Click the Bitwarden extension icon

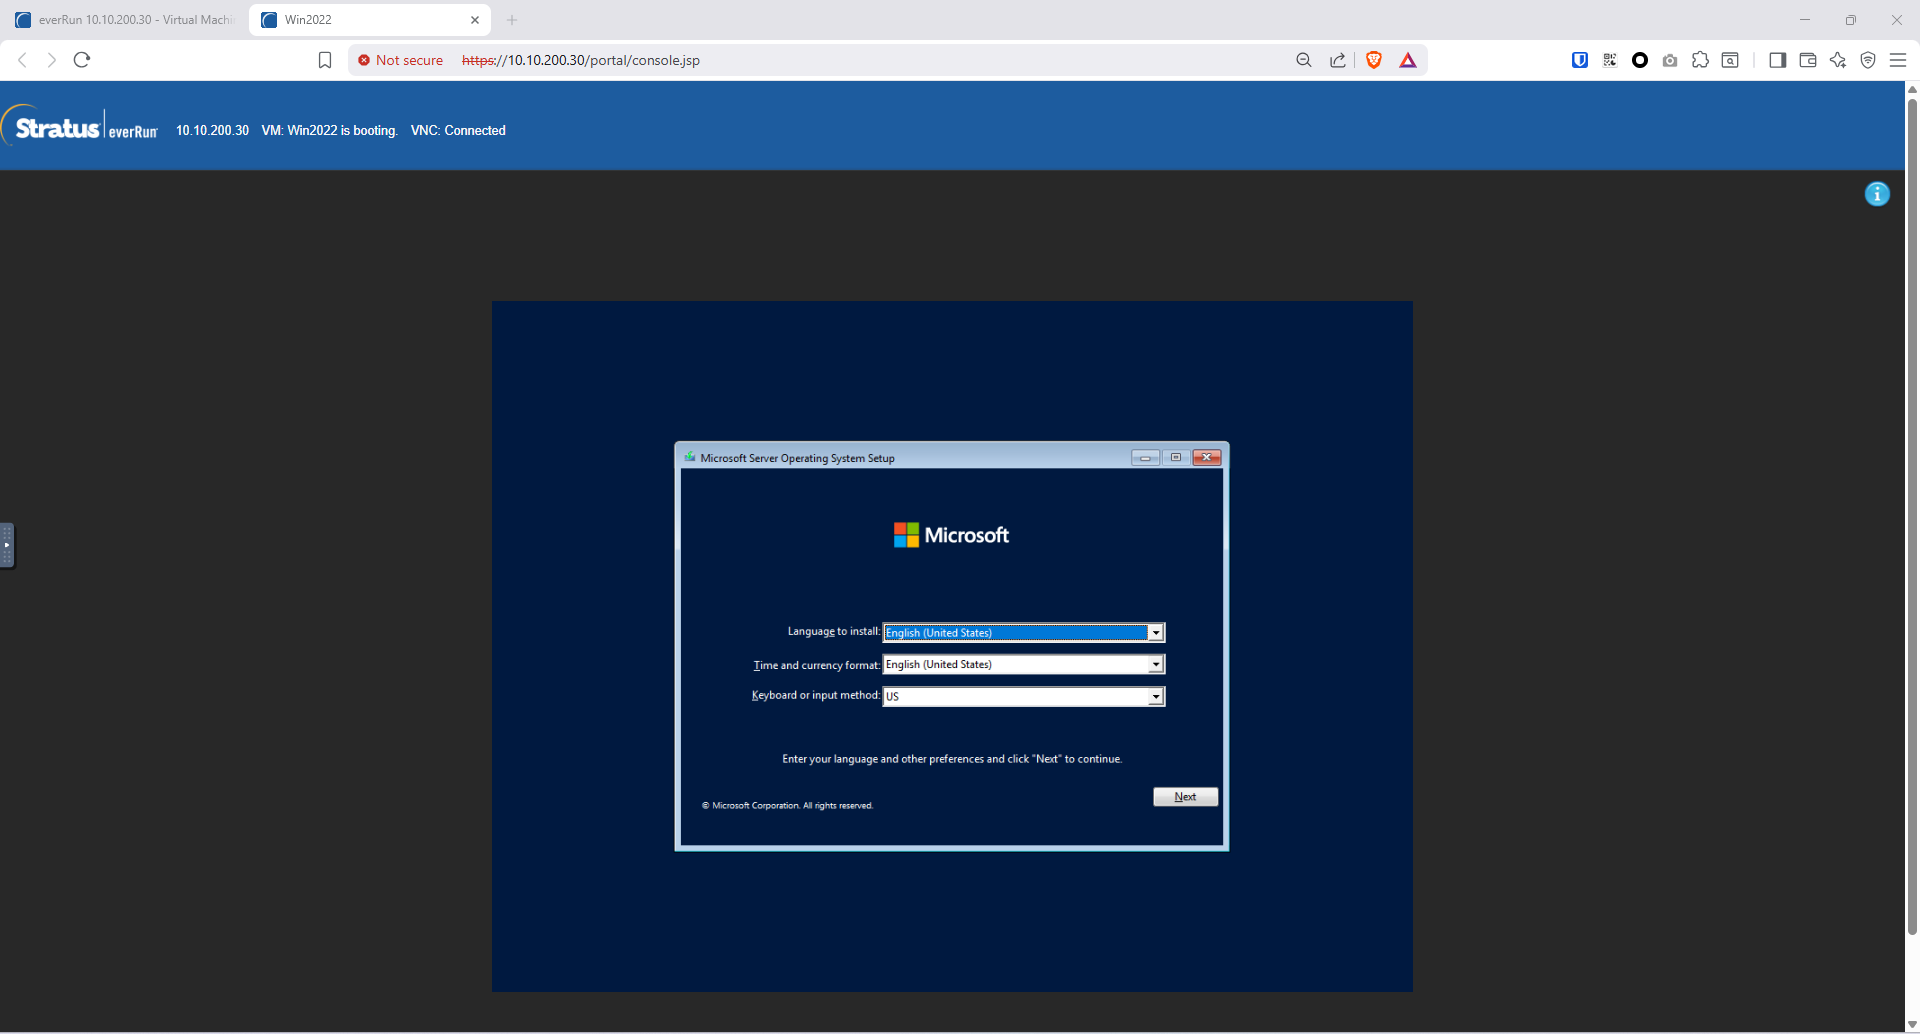coord(1580,60)
